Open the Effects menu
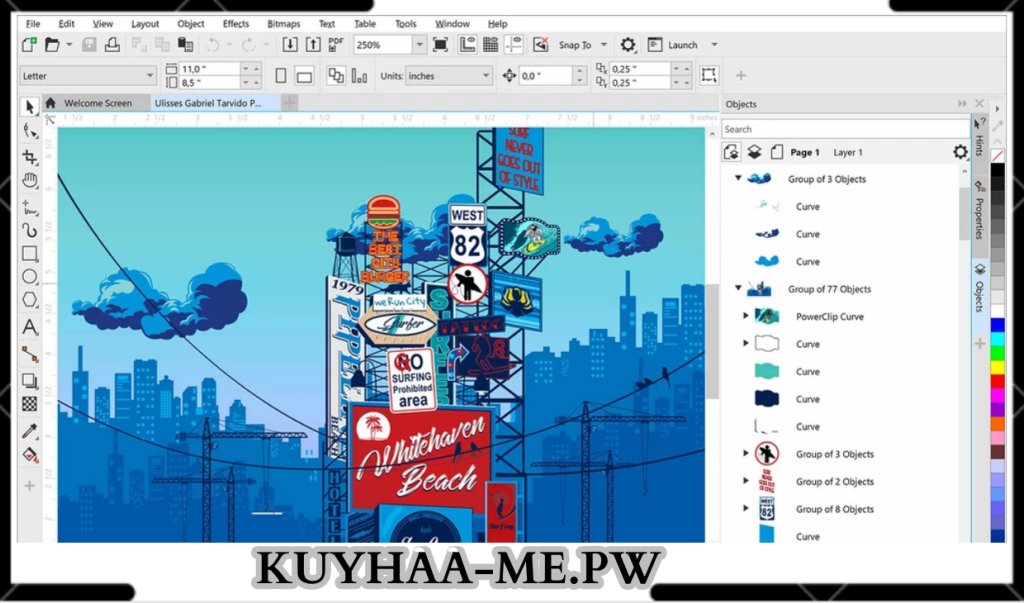 (236, 24)
